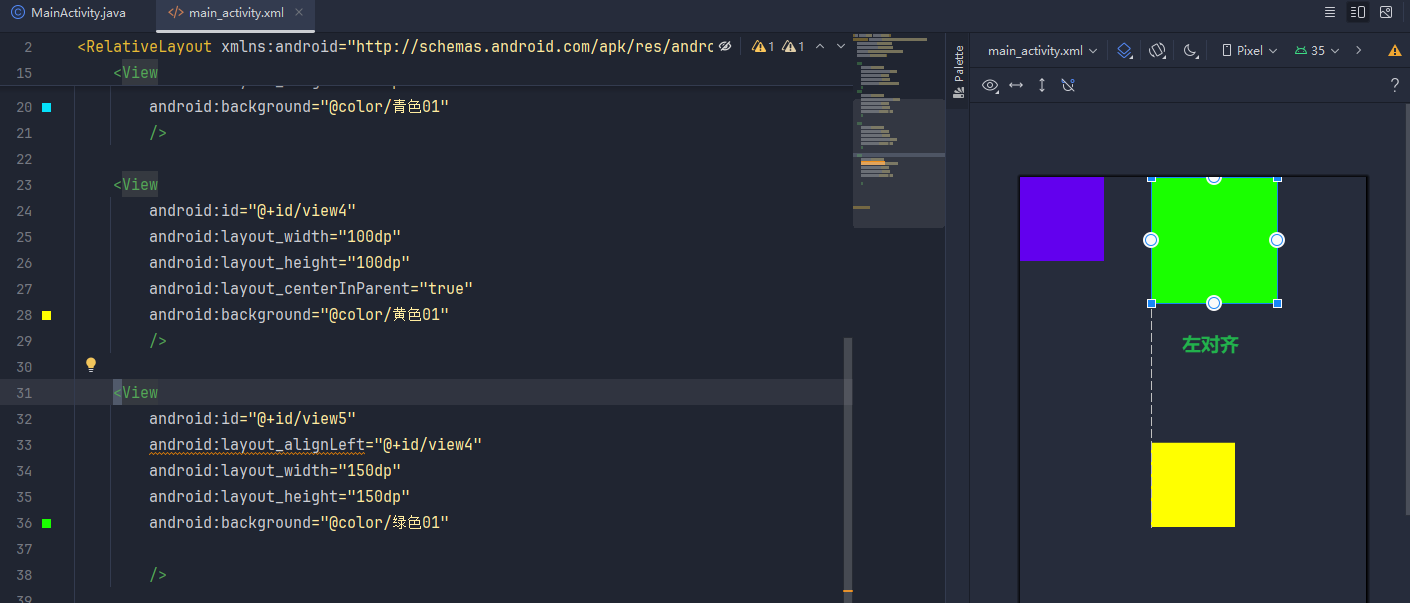Click the 左对齐 text in preview

(1210, 345)
